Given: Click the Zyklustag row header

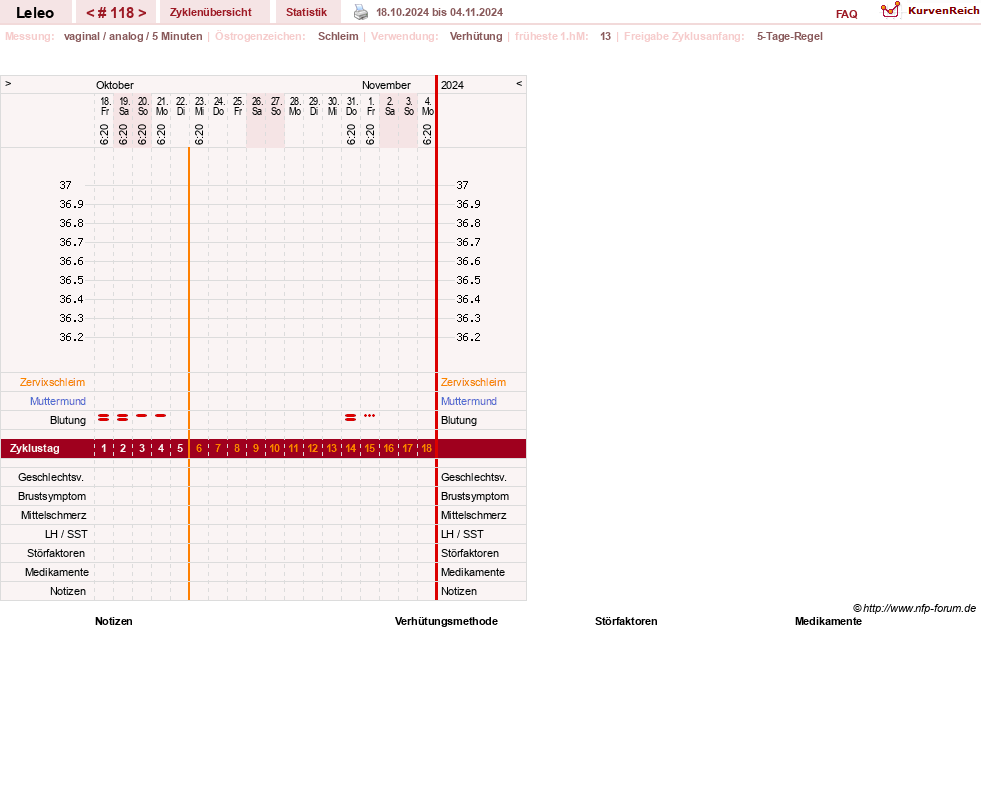Looking at the screenshot, I should pos(34,448).
